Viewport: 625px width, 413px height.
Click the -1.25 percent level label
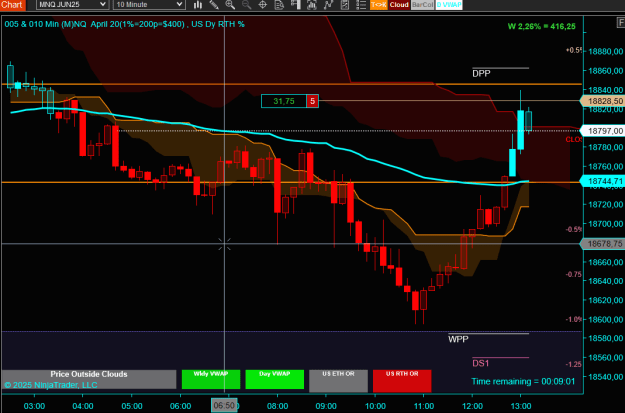tap(574, 364)
